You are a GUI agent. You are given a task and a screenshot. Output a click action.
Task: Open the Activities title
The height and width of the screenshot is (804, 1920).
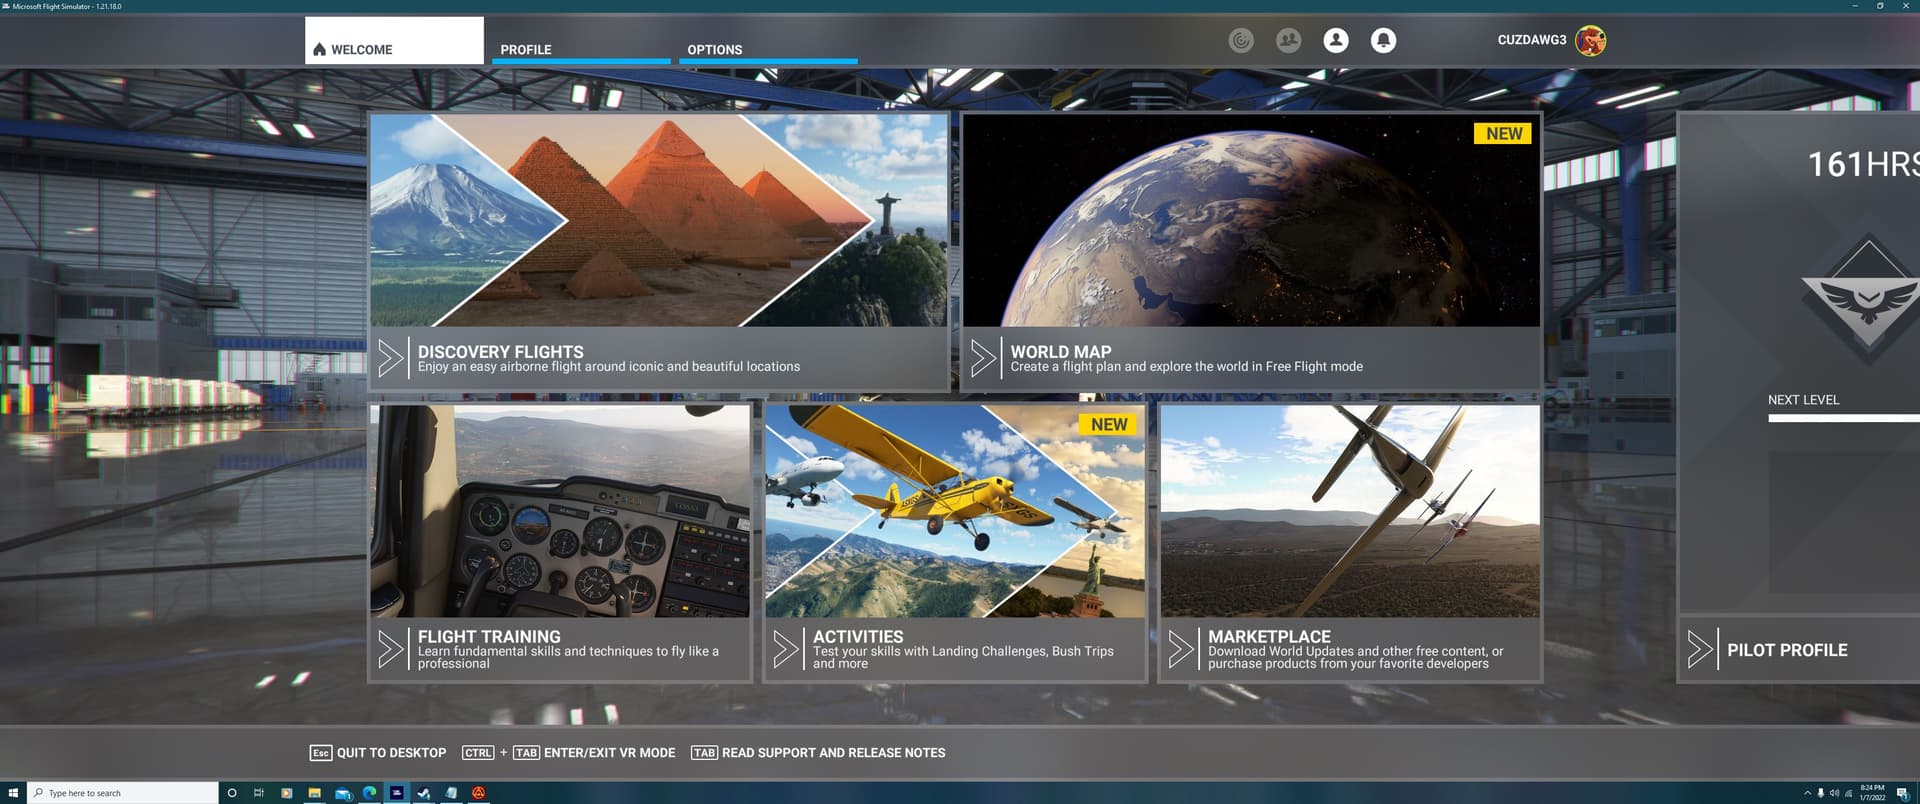[x=858, y=636]
